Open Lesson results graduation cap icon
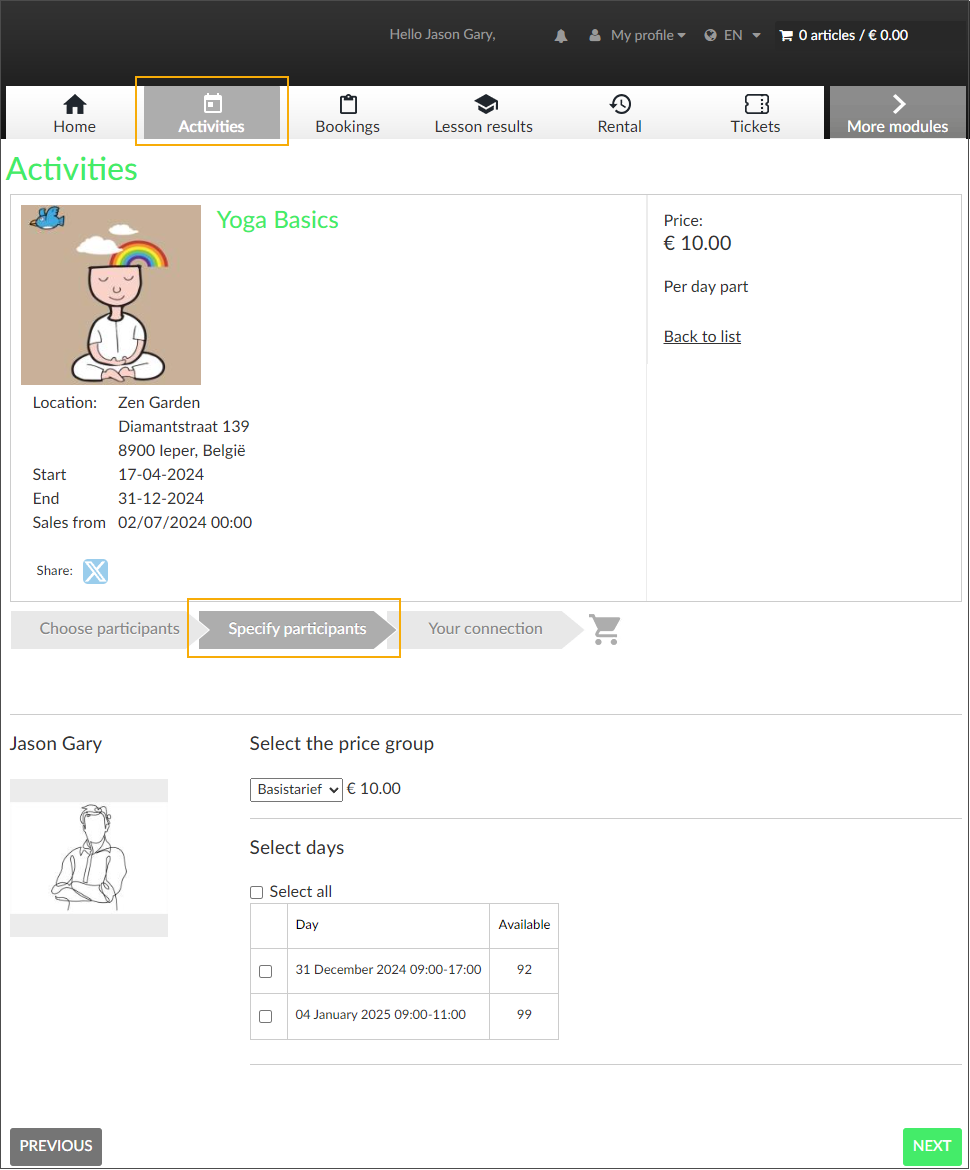 485,104
